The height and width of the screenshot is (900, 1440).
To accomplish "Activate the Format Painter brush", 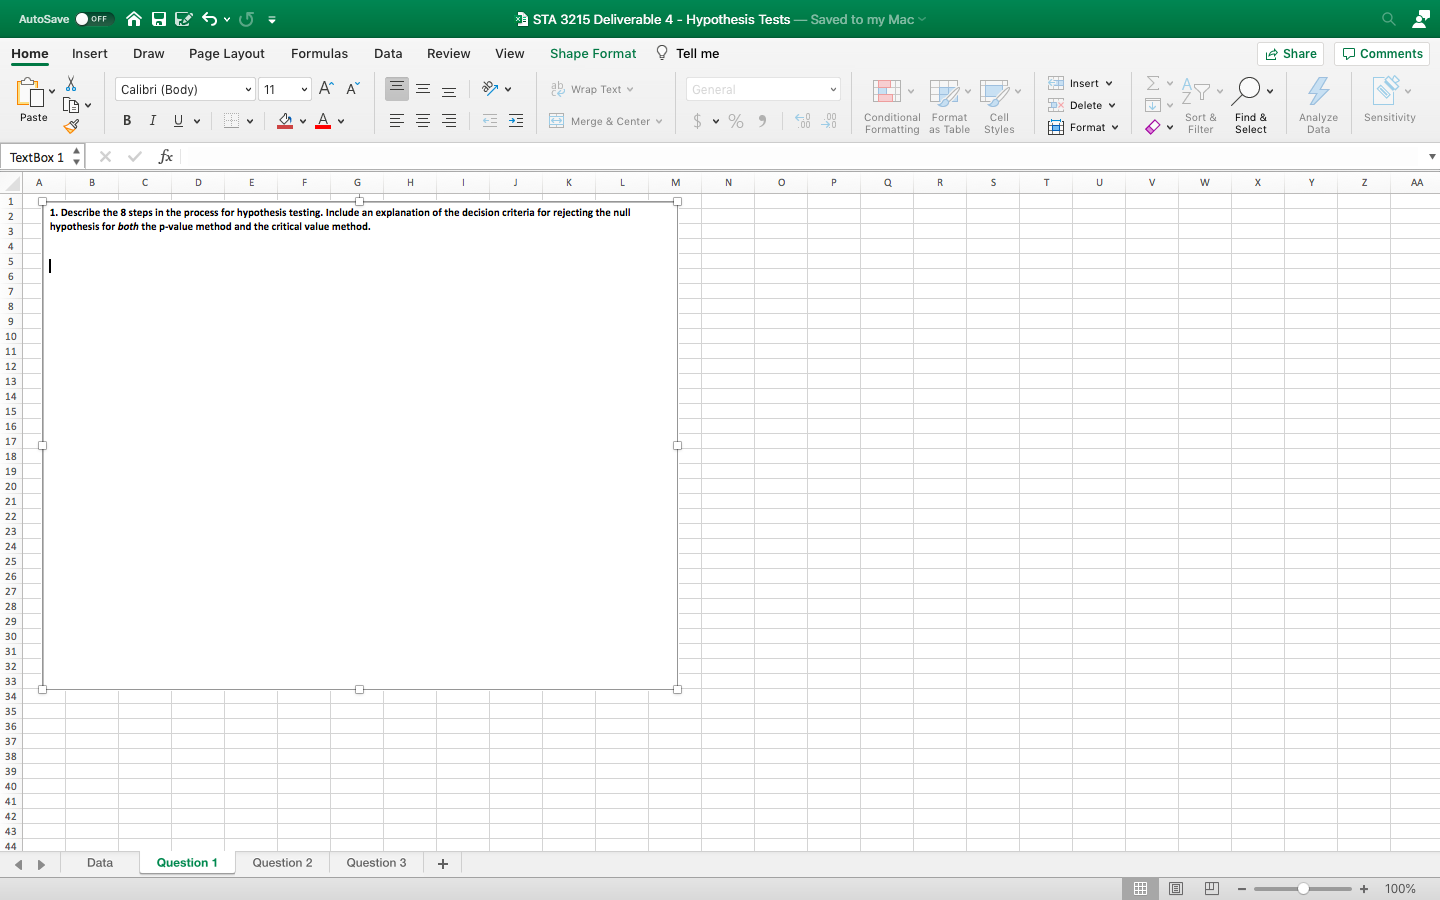I will point(71,126).
